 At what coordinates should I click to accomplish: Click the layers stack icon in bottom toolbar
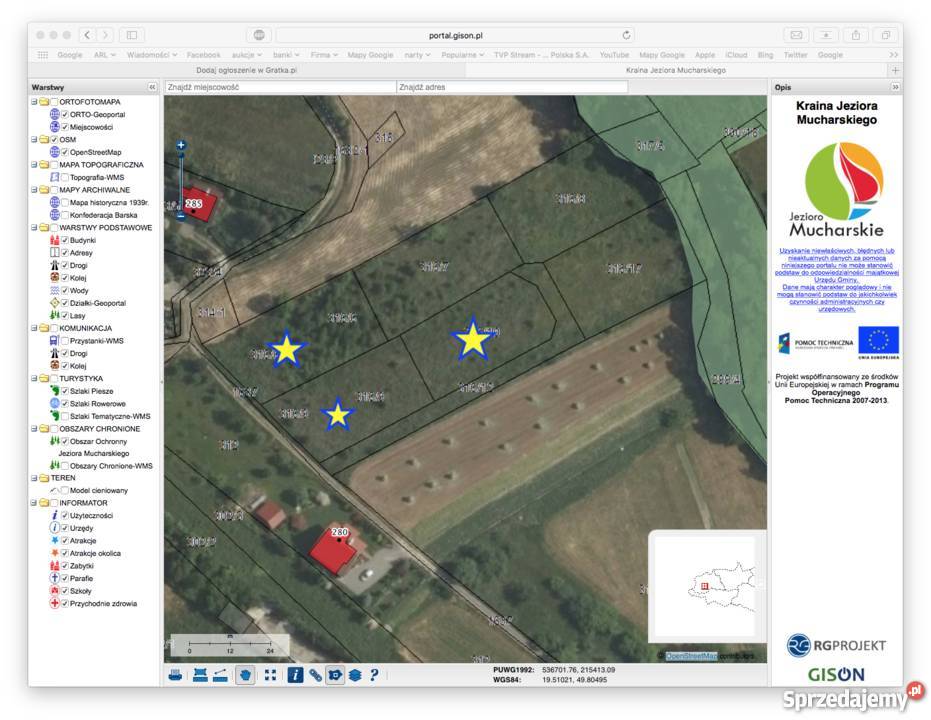[355, 675]
